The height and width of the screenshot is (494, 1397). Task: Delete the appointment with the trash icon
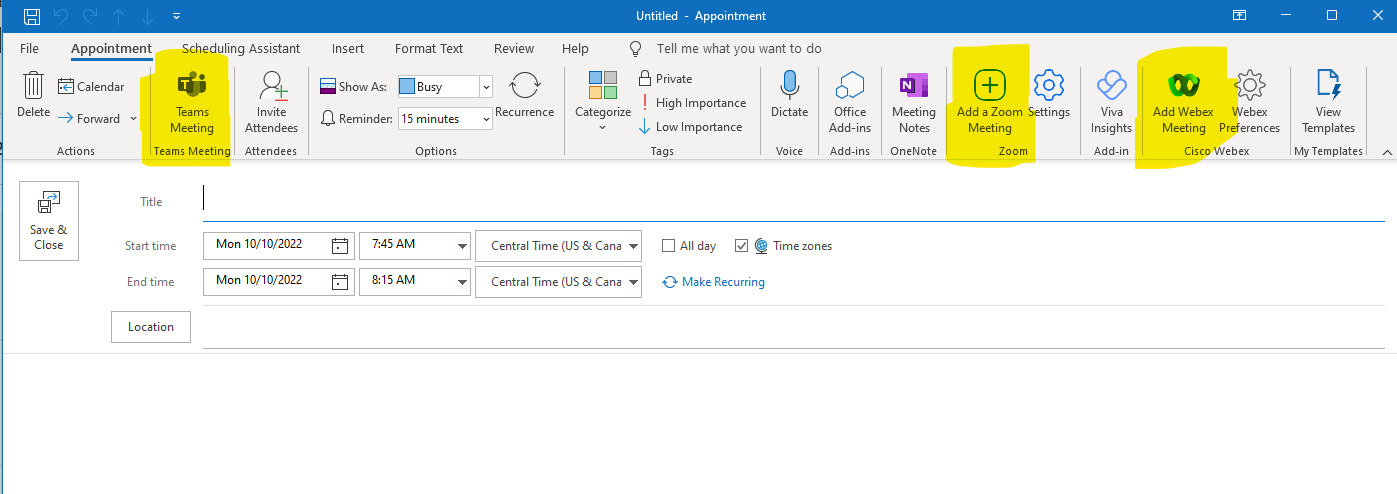pyautogui.click(x=33, y=97)
